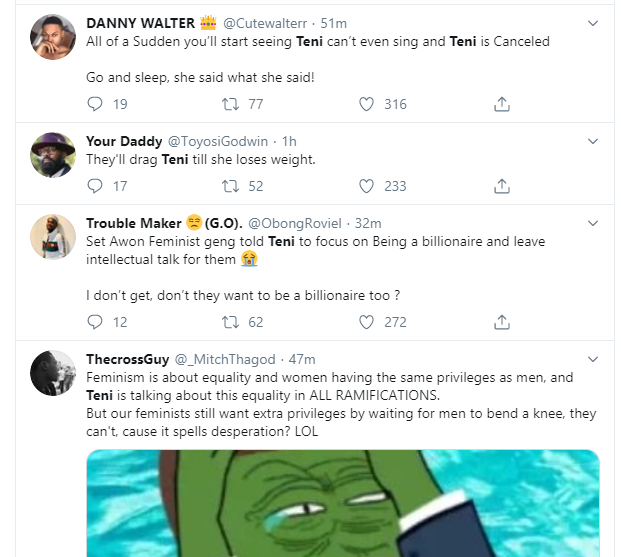Retweet Trouble Maker's tweet
This screenshot has width=621, height=557.
[x=229, y=322]
